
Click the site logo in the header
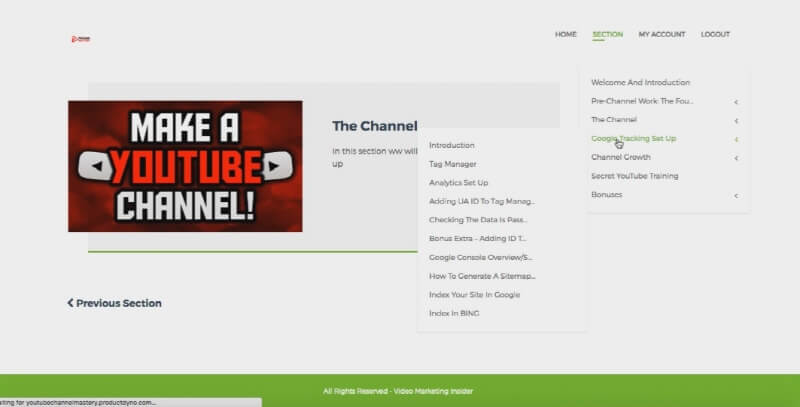81,39
